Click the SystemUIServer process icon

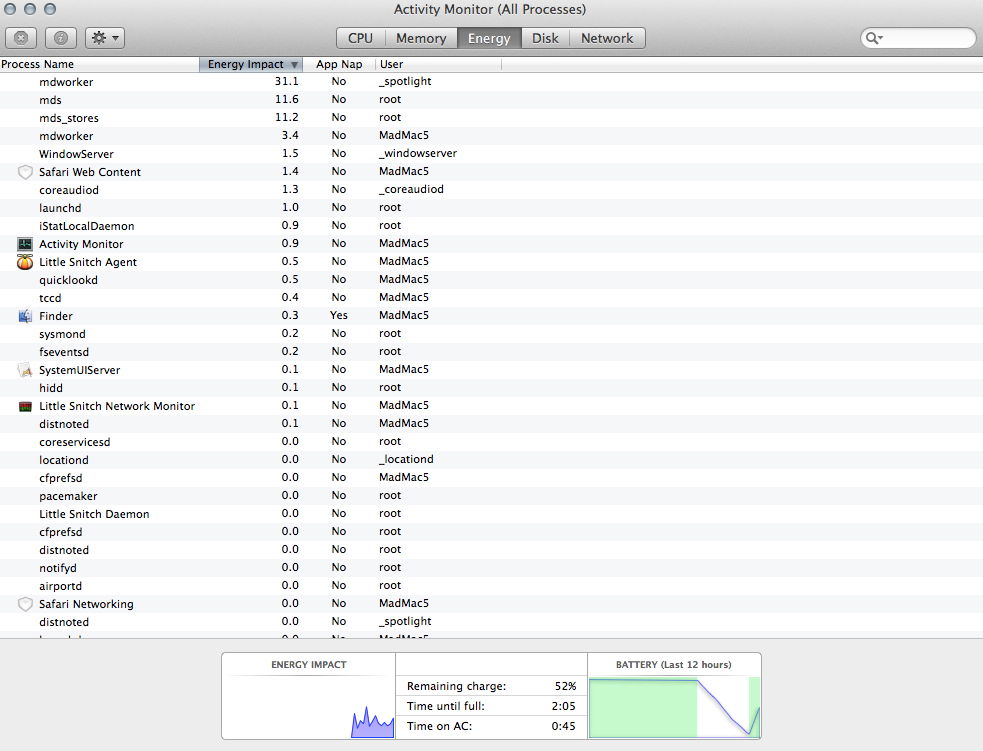(25, 370)
